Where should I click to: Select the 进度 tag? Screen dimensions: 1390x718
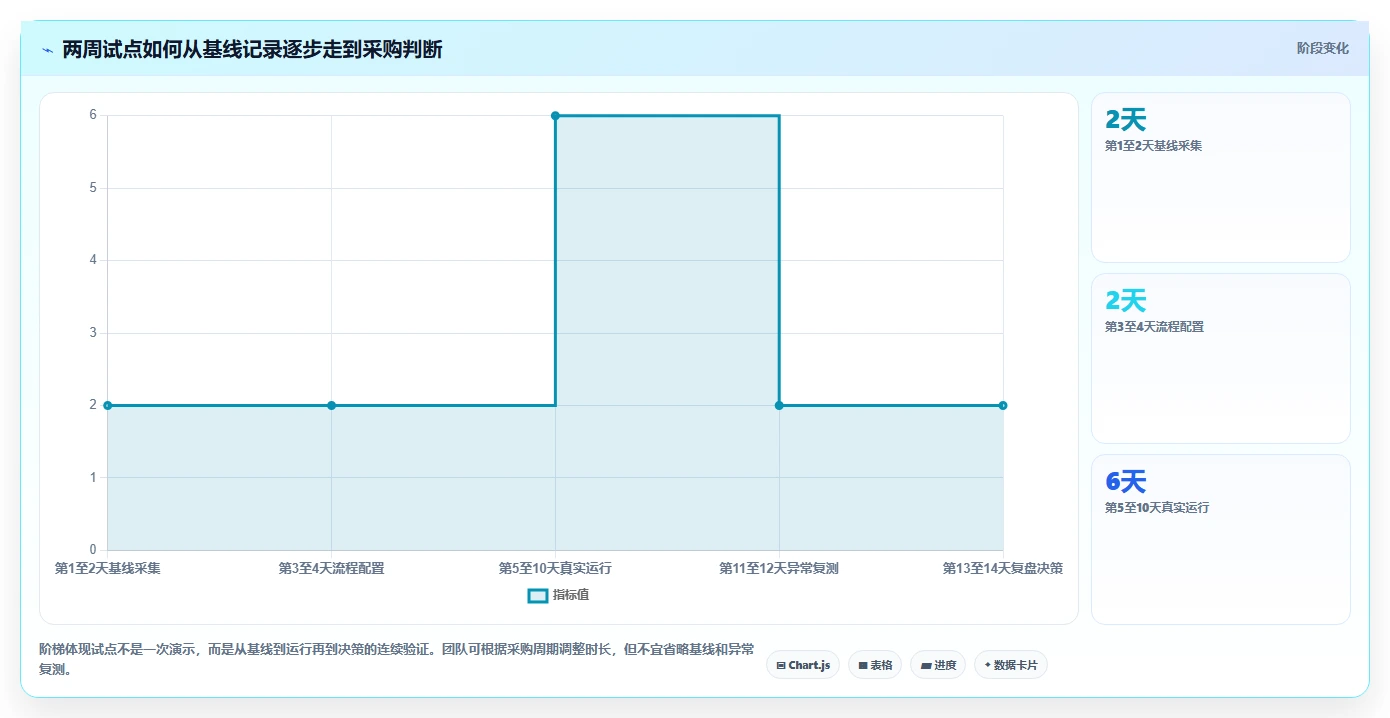pyautogui.click(x=938, y=665)
